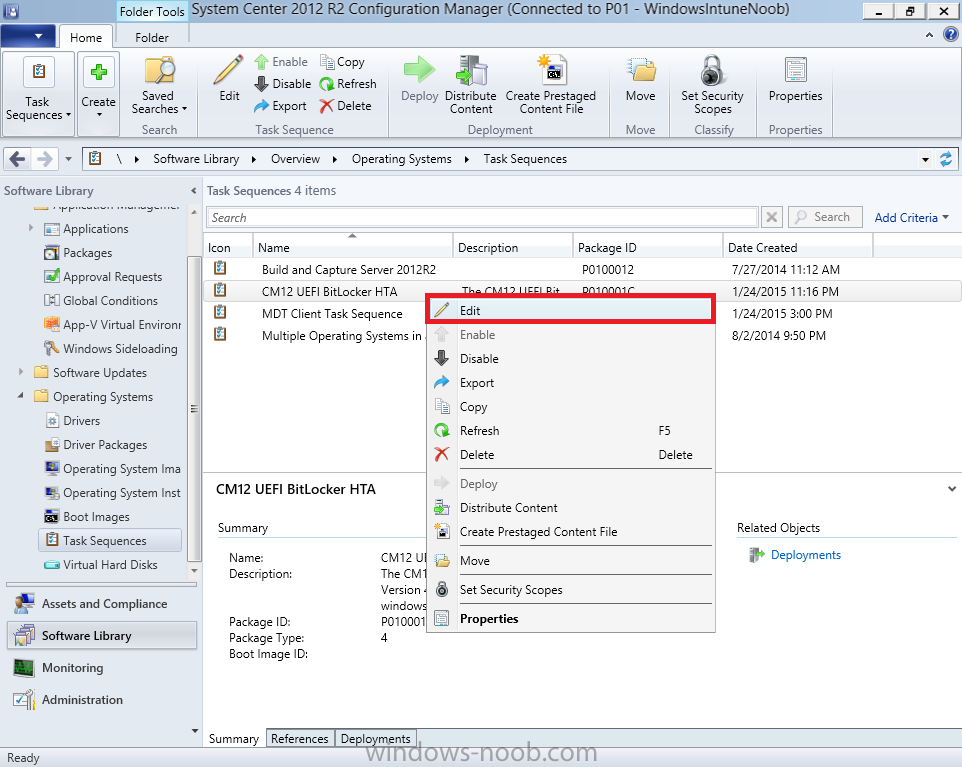Select MDT Client Task Sequence row

point(332,314)
